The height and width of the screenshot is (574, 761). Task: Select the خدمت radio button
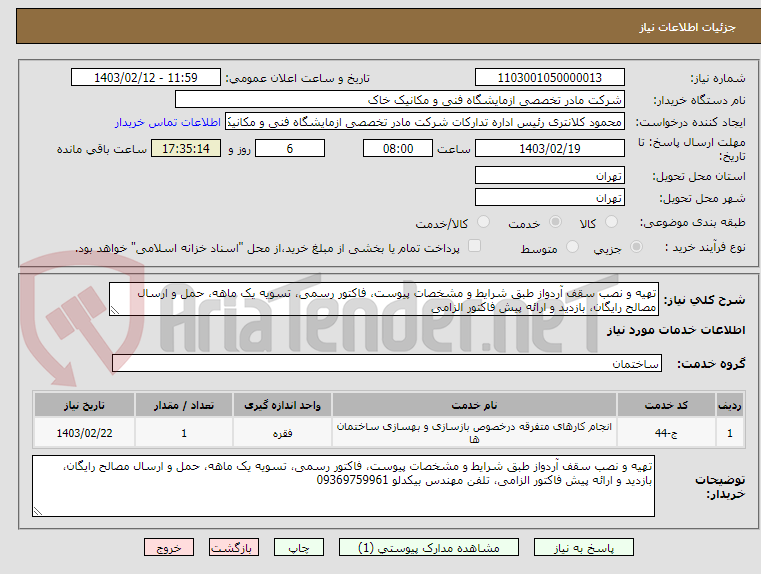click(x=555, y=222)
